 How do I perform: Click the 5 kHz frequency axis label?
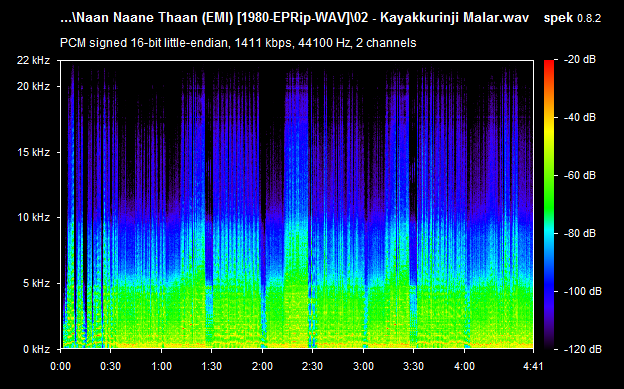(36, 283)
